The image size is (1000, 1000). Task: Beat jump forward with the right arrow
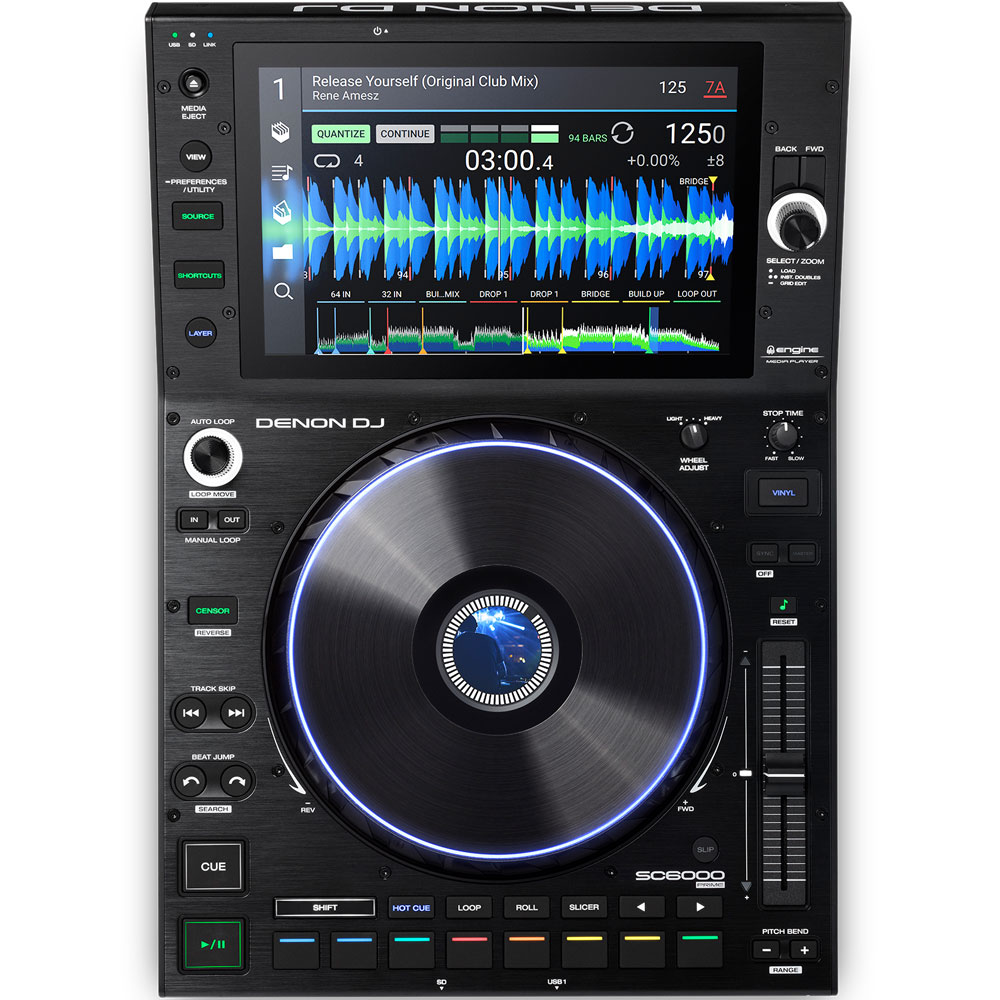pos(236,781)
